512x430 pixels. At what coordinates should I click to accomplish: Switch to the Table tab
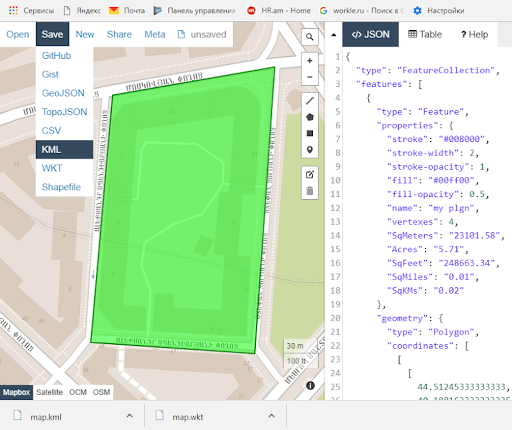(425, 34)
